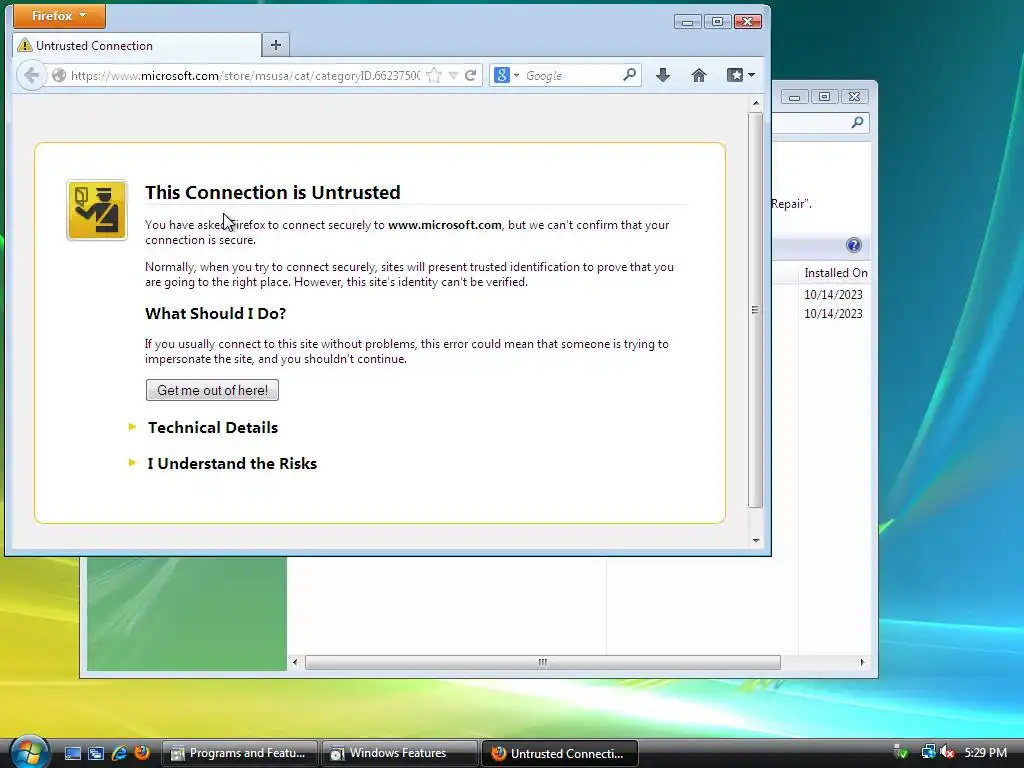The height and width of the screenshot is (768, 1024).
Task: Open a new tab with plus button
Action: point(276,45)
